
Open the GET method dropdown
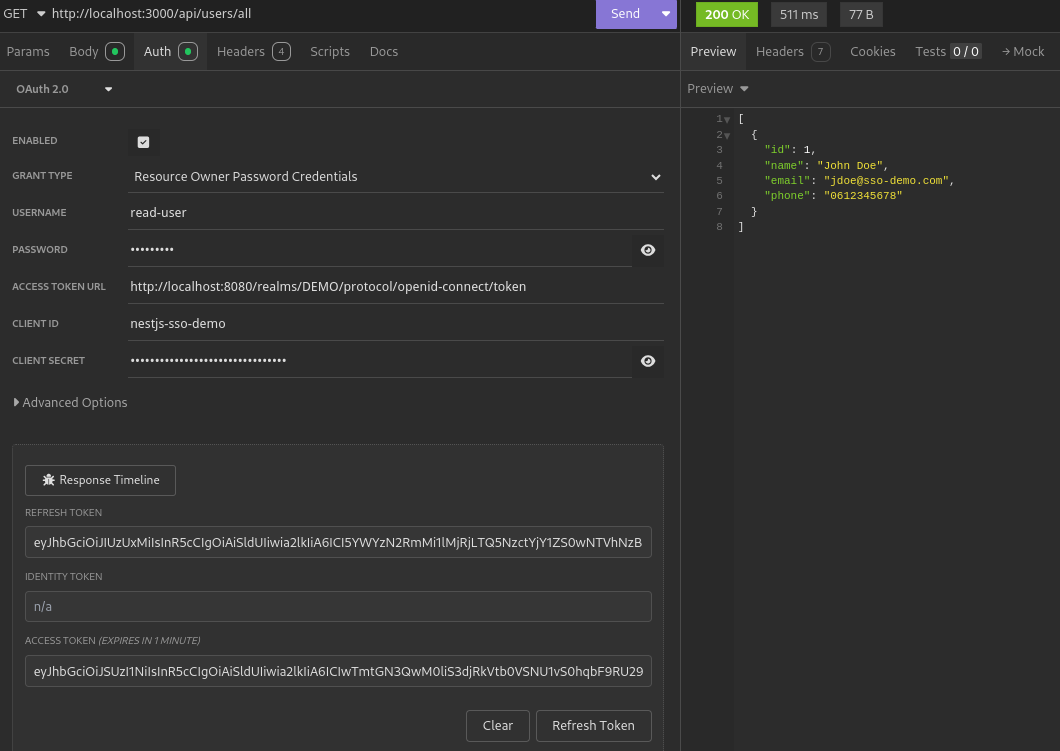24,14
